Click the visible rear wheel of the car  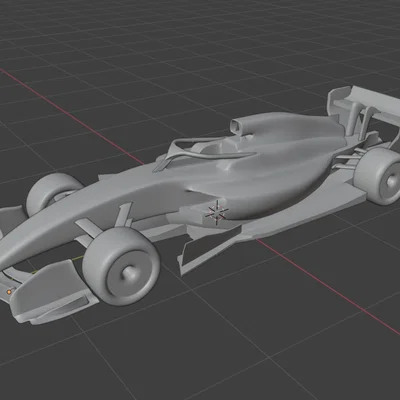[378, 176]
